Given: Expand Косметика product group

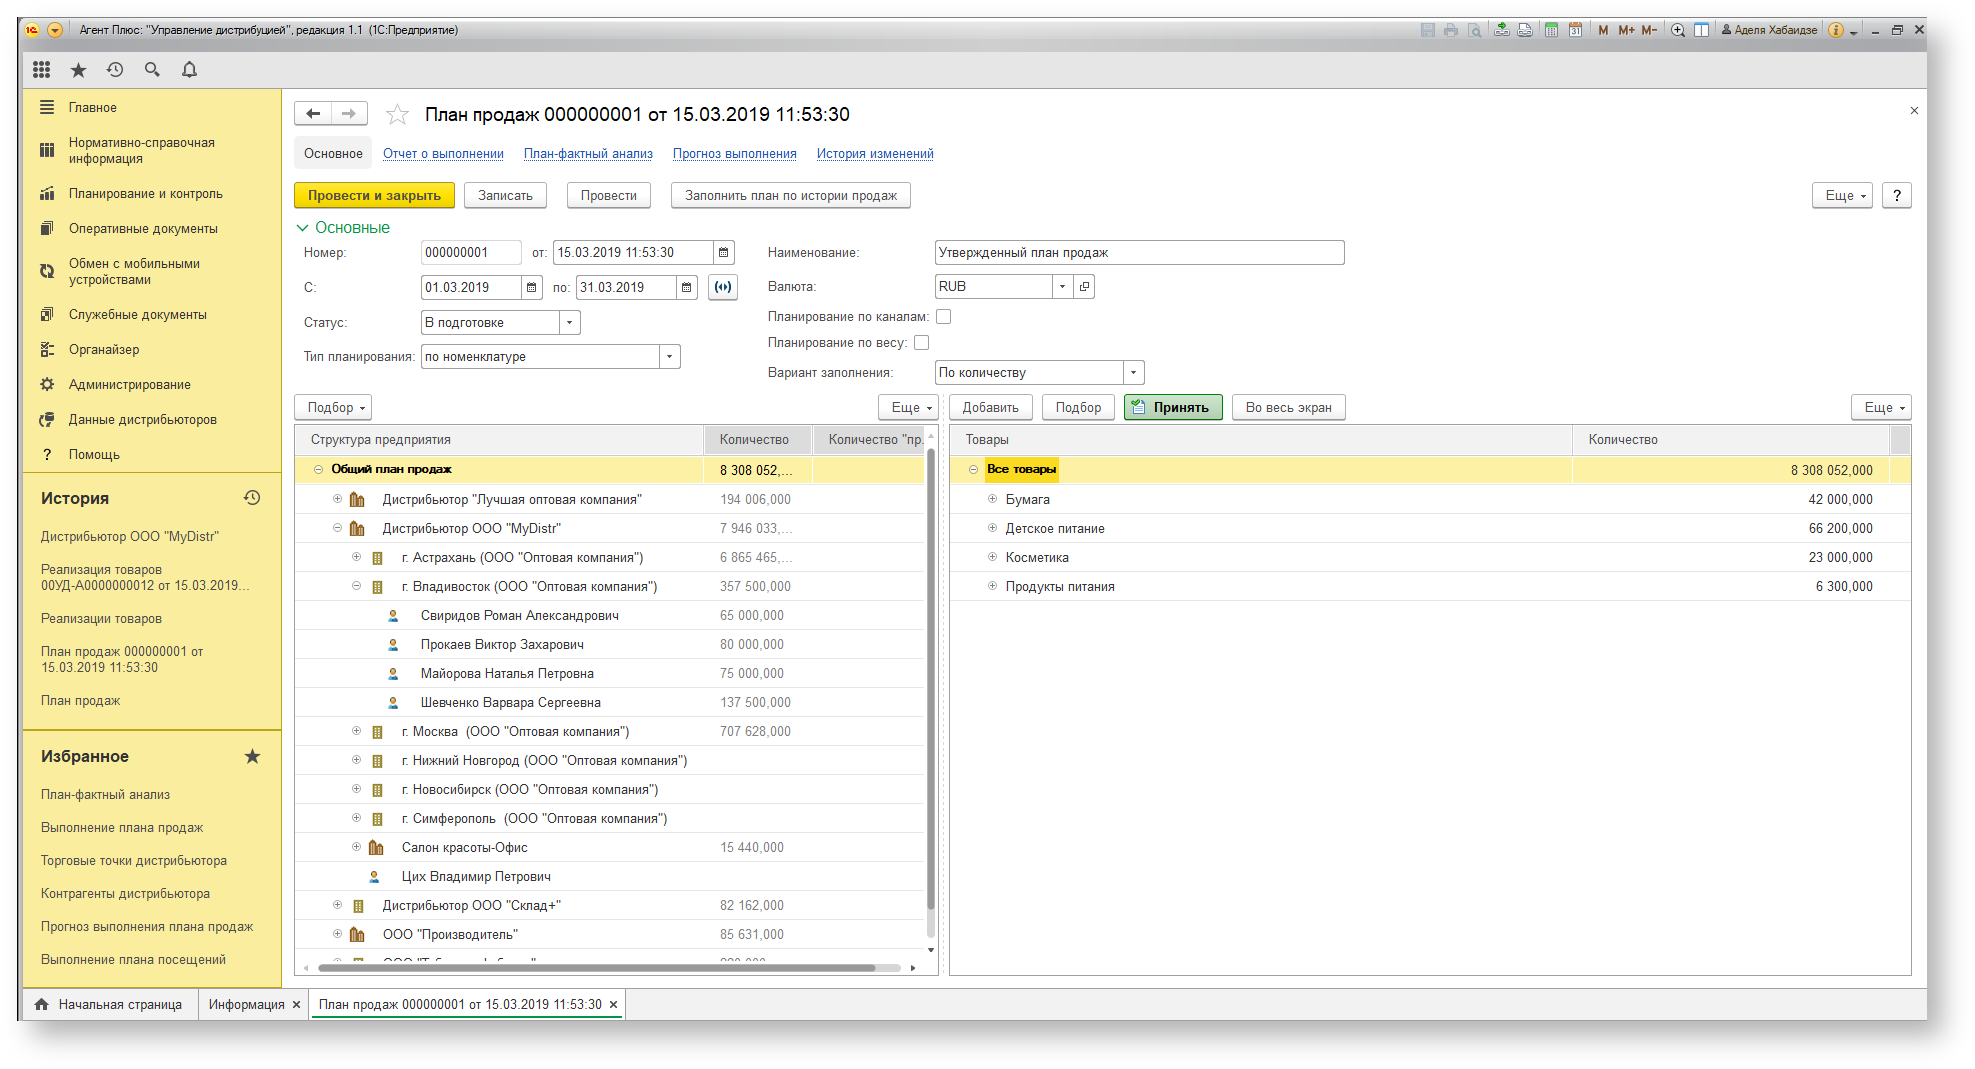Looking at the screenshot, I should (x=992, y=556).
